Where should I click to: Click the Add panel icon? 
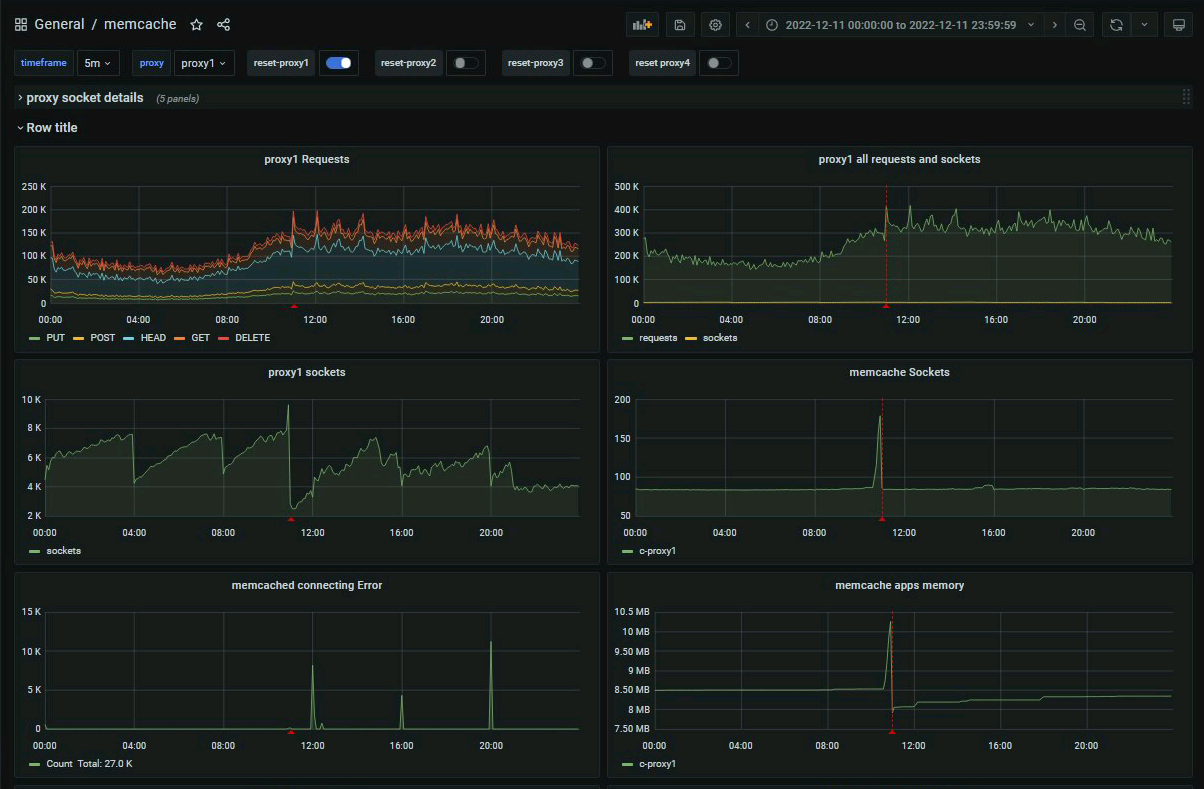coord(642,25)
